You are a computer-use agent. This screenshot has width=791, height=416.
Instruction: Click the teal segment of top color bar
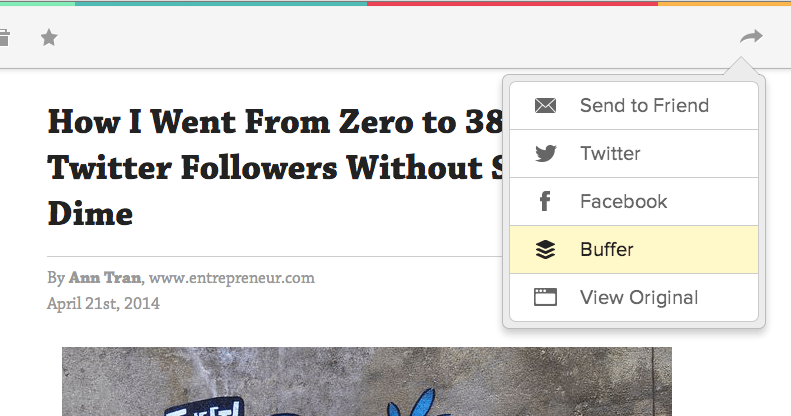pos(221,3)
